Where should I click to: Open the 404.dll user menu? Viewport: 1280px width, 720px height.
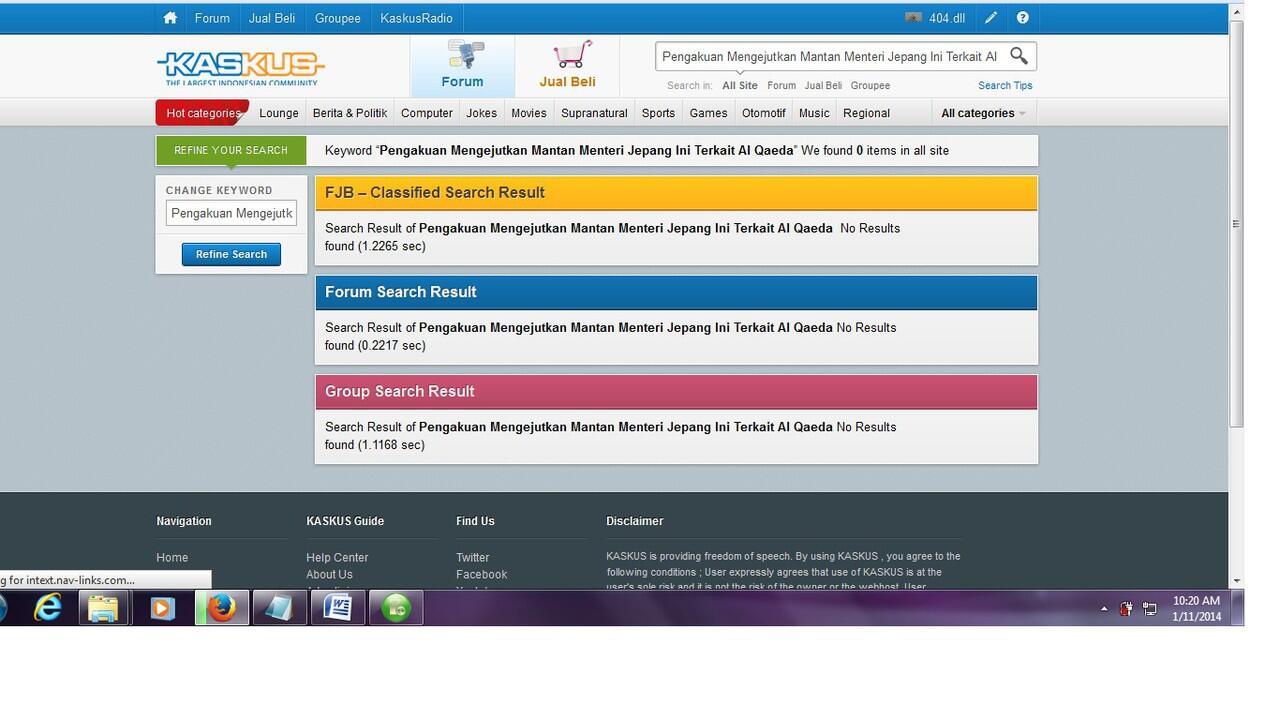point(947,18)
